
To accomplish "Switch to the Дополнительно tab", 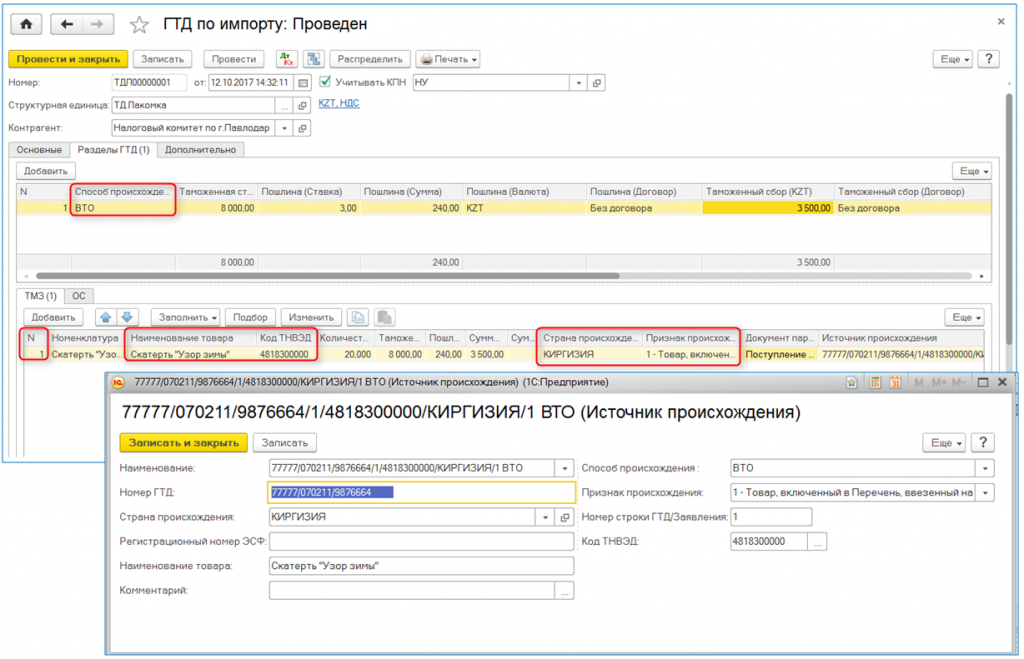I will tap(200, 150).
